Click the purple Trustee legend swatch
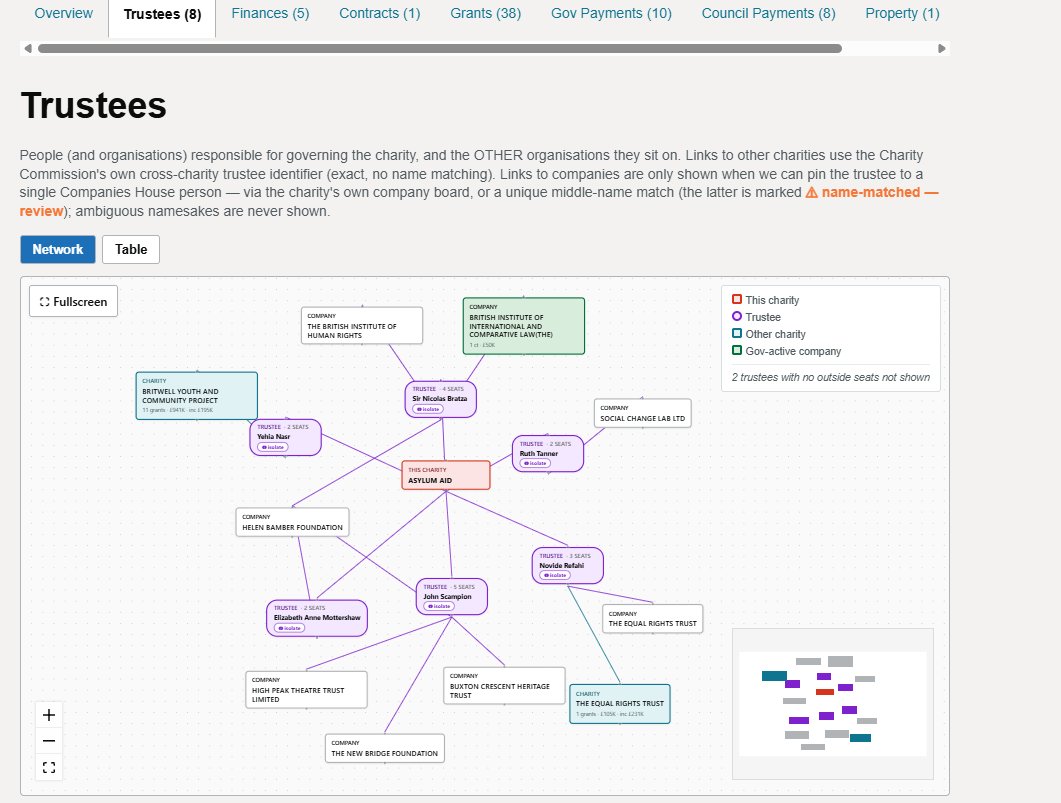Screen dimensions: 1061x803 pyautogui.click(x=737, y=316)
